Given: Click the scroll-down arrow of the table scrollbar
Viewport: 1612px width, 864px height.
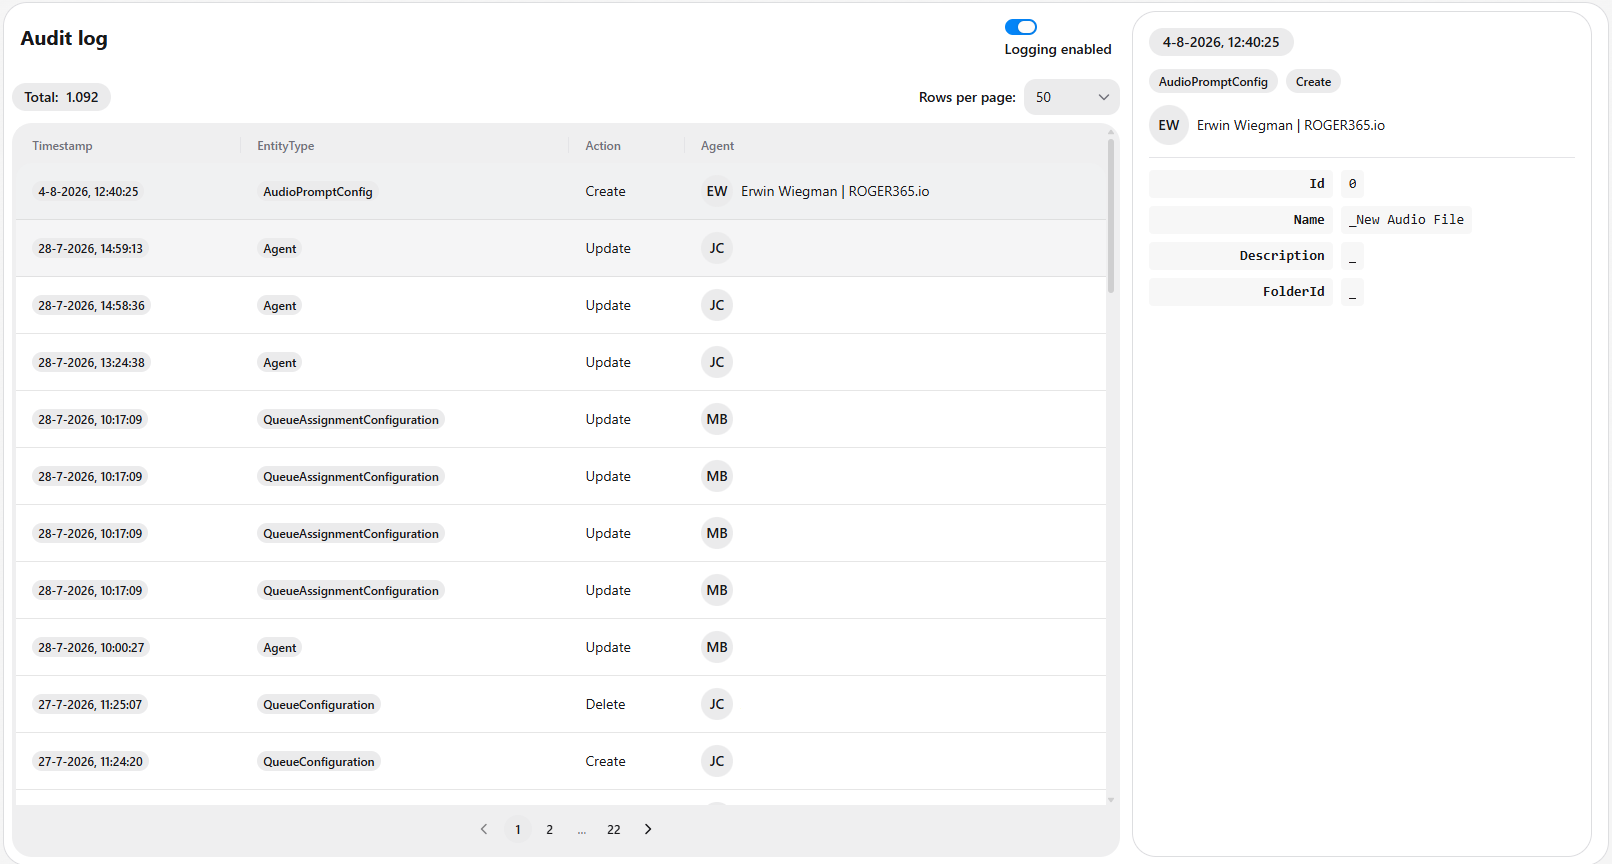Looking at the screenshot, I should tap(1111, 800).
